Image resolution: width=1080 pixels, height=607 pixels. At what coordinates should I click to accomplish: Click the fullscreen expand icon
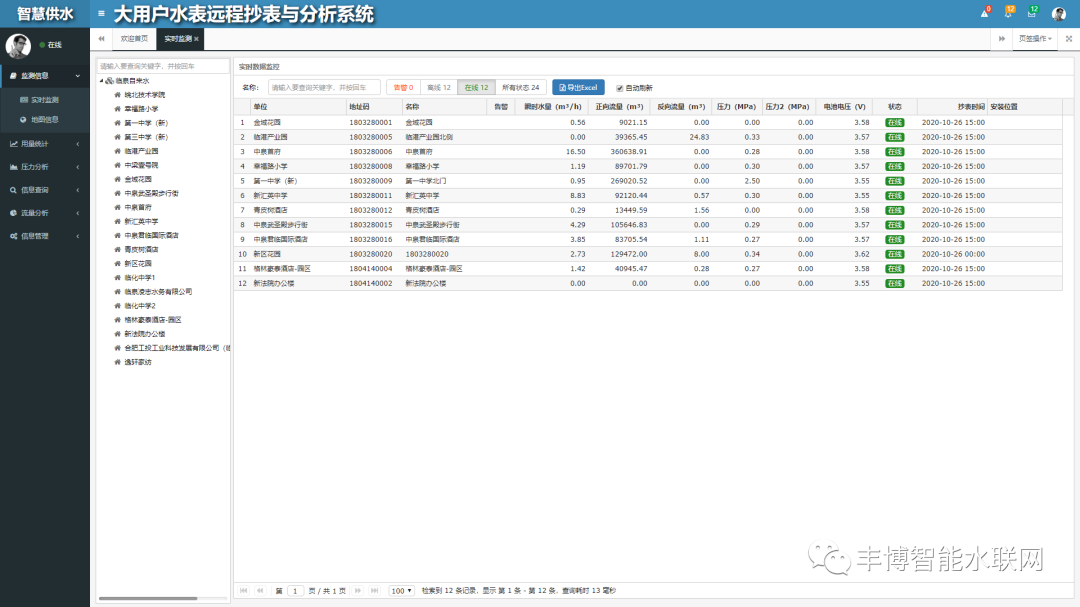pos(1068,39)
